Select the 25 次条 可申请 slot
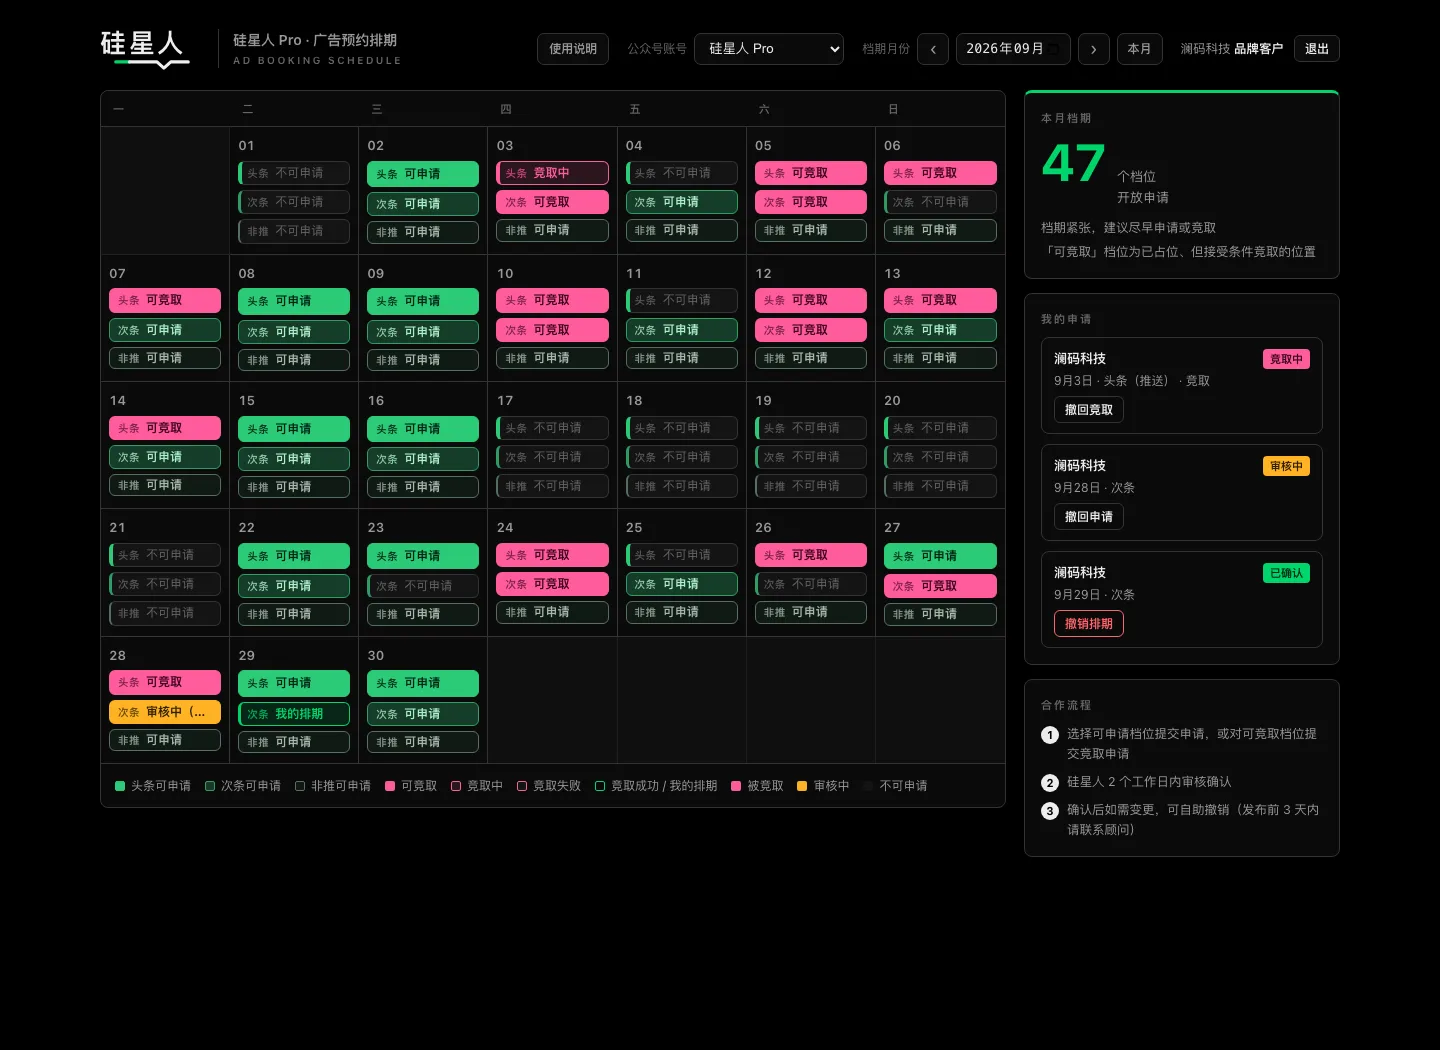Viewport: 1440px width, 1050px height. (x=681, y=584)
